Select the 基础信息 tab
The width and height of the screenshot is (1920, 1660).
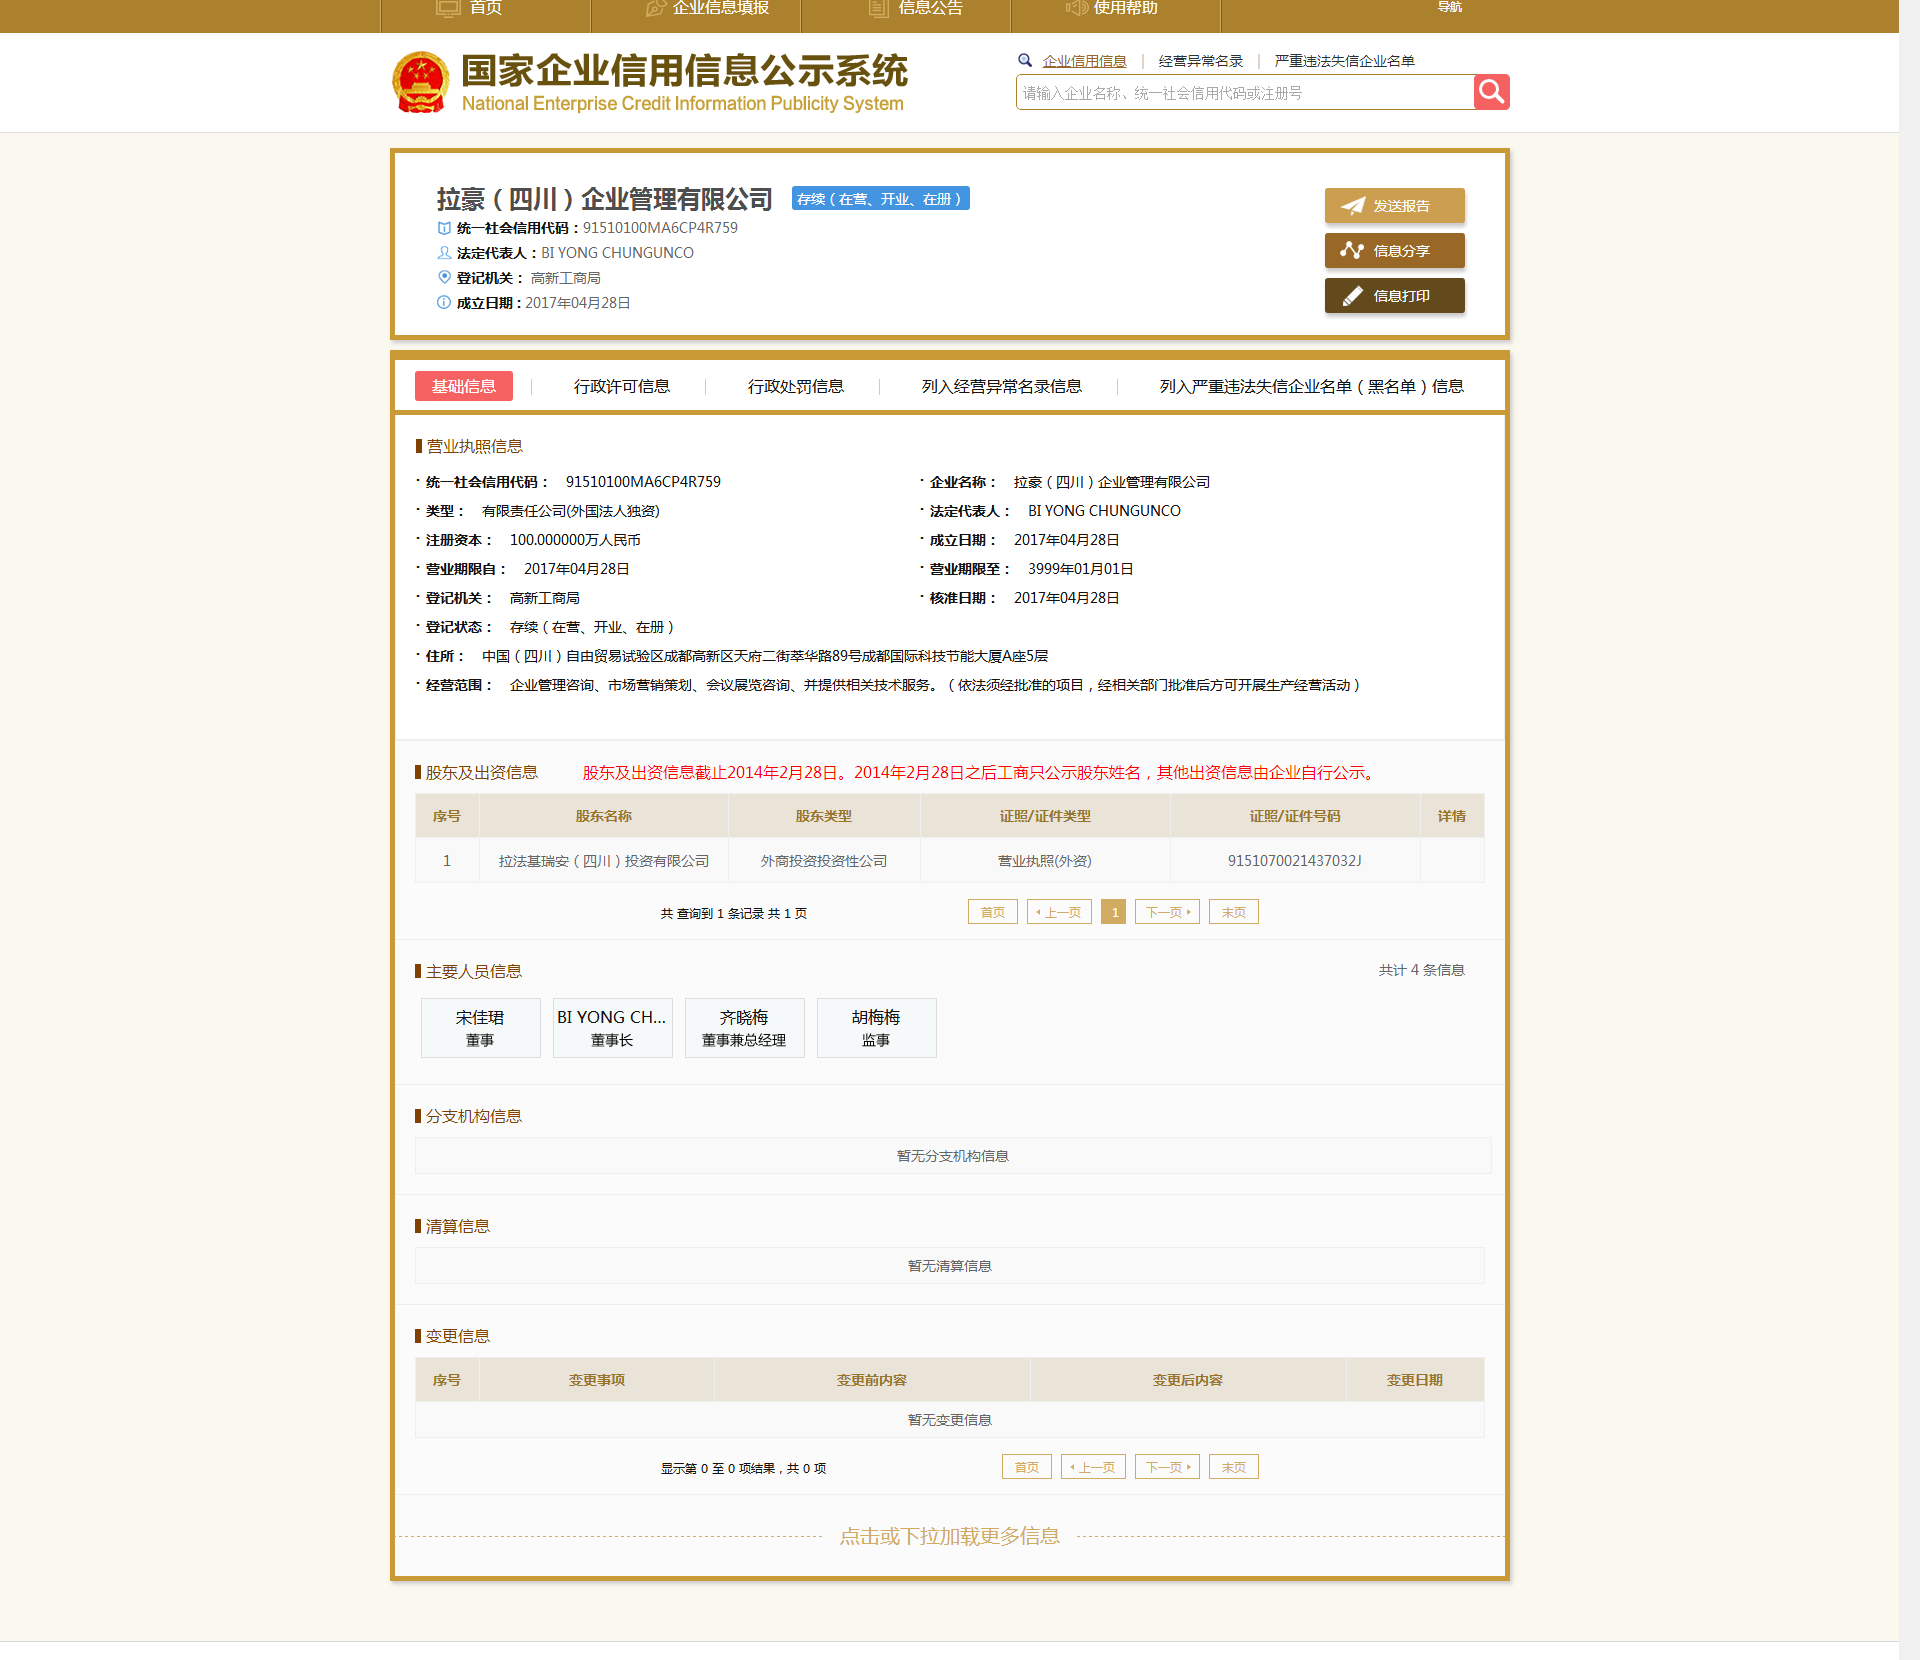click(463, 385)
